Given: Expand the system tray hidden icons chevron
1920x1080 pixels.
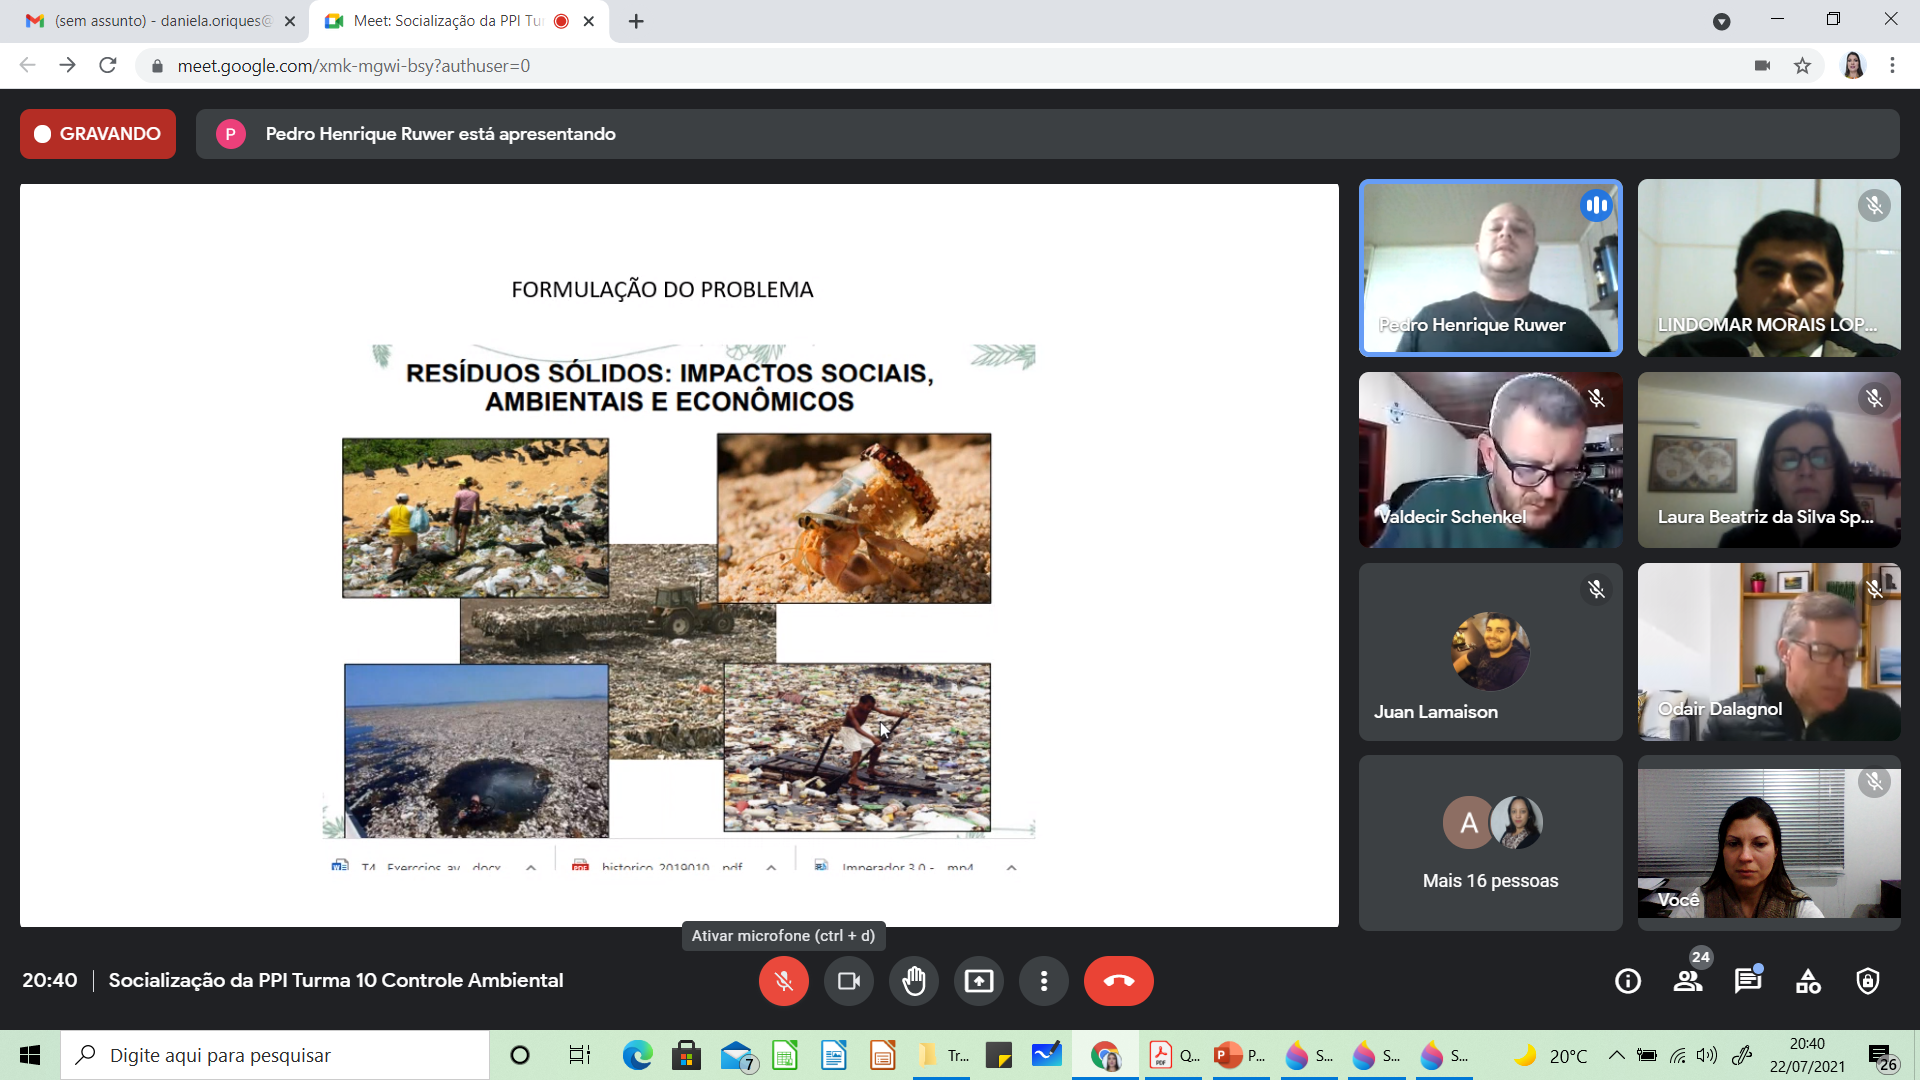Looking at the screenshot, I should [x=1616, y=1055].
